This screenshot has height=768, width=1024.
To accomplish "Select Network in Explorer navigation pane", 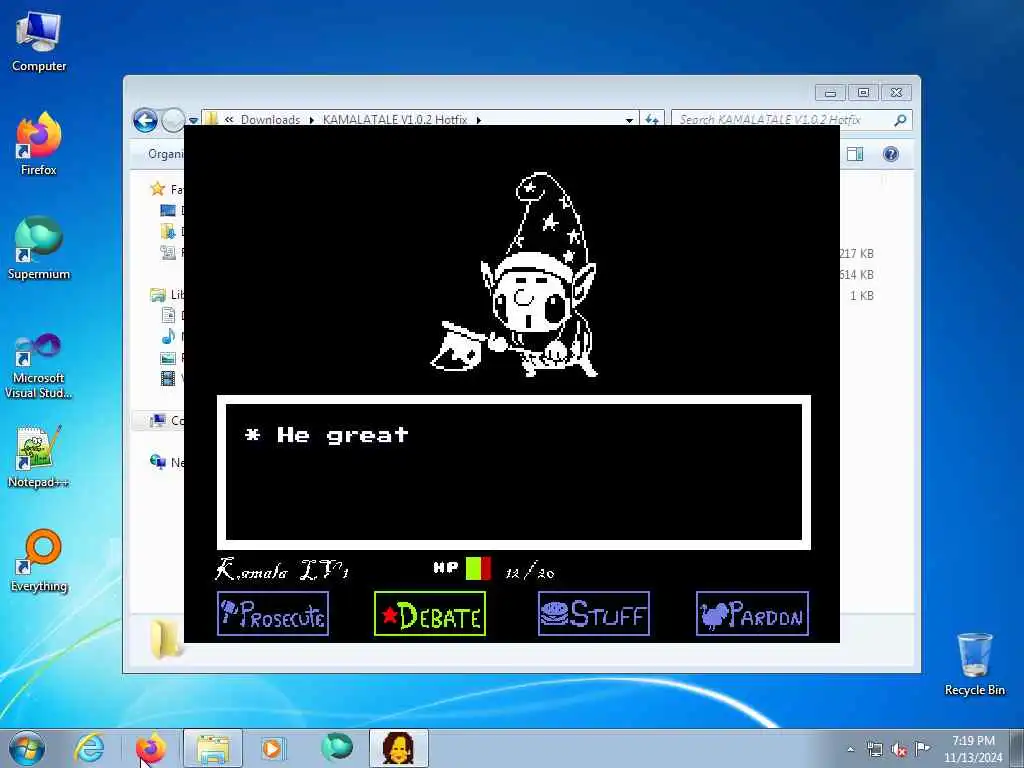I will tap(166, 462).
